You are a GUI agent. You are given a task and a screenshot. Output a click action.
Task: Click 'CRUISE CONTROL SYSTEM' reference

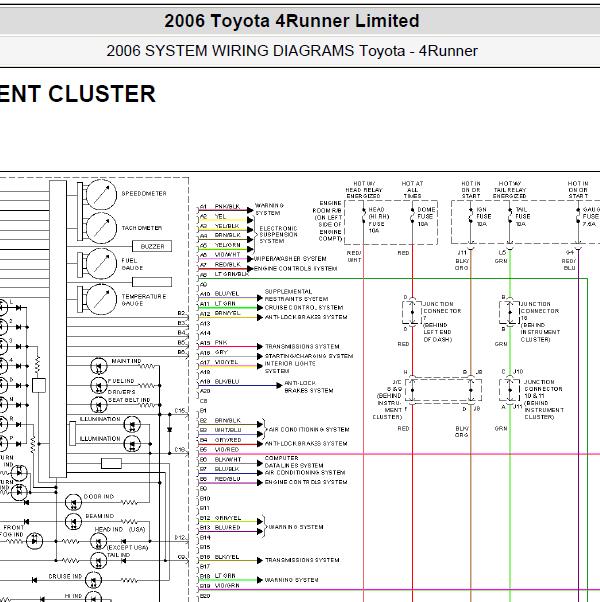click(304, 308)
